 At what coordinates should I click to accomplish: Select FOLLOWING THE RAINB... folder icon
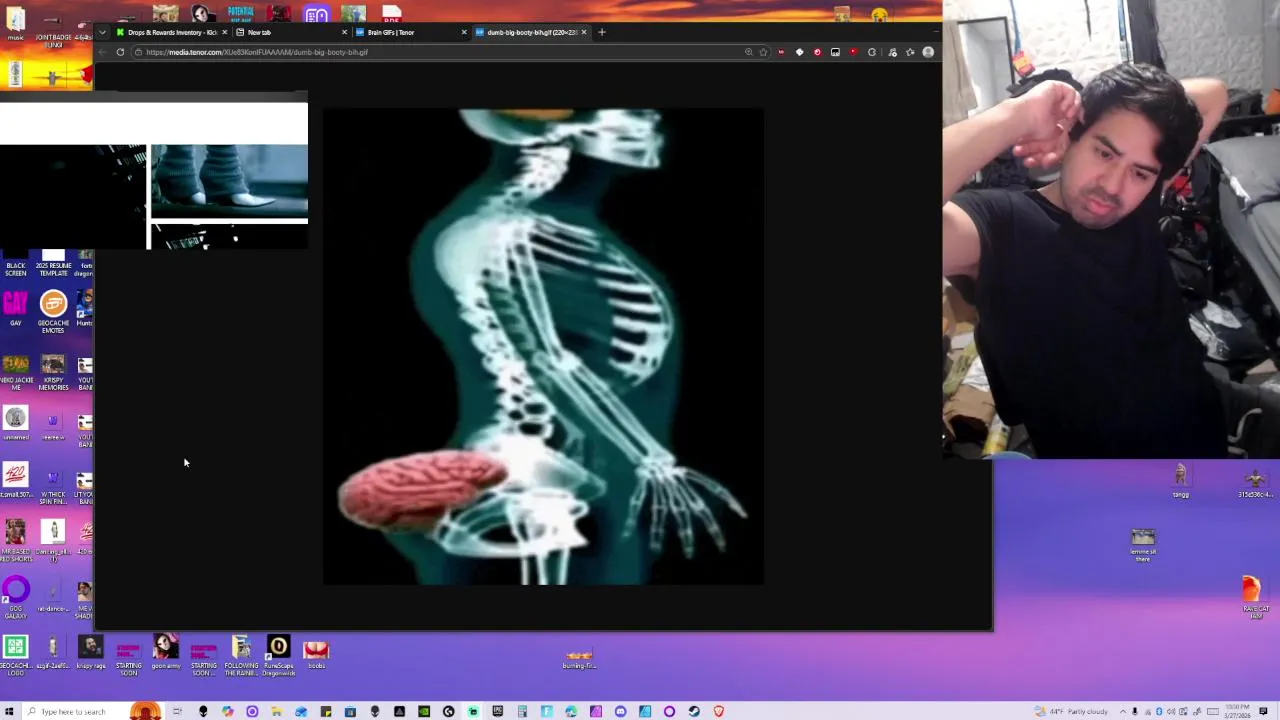click(x=241, y=657)
